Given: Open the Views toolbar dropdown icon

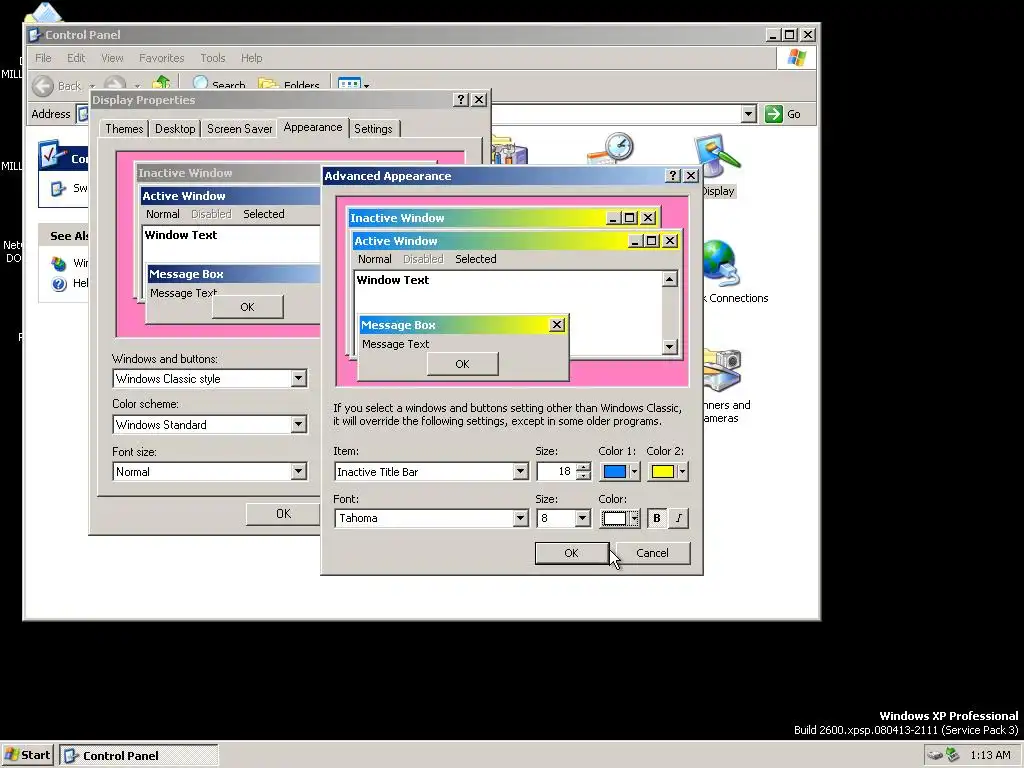Looking at the screenshot, I should (353, 84).
